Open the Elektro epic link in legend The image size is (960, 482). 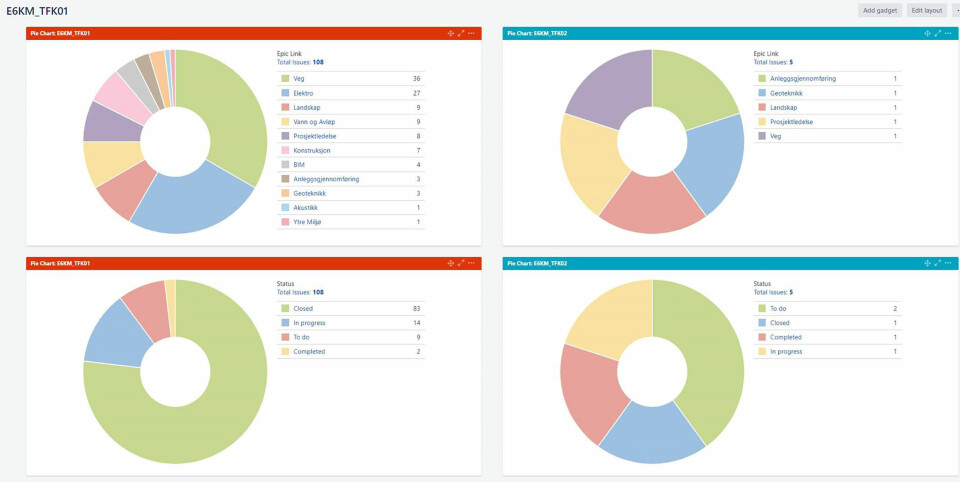click(x=303, y=92)
